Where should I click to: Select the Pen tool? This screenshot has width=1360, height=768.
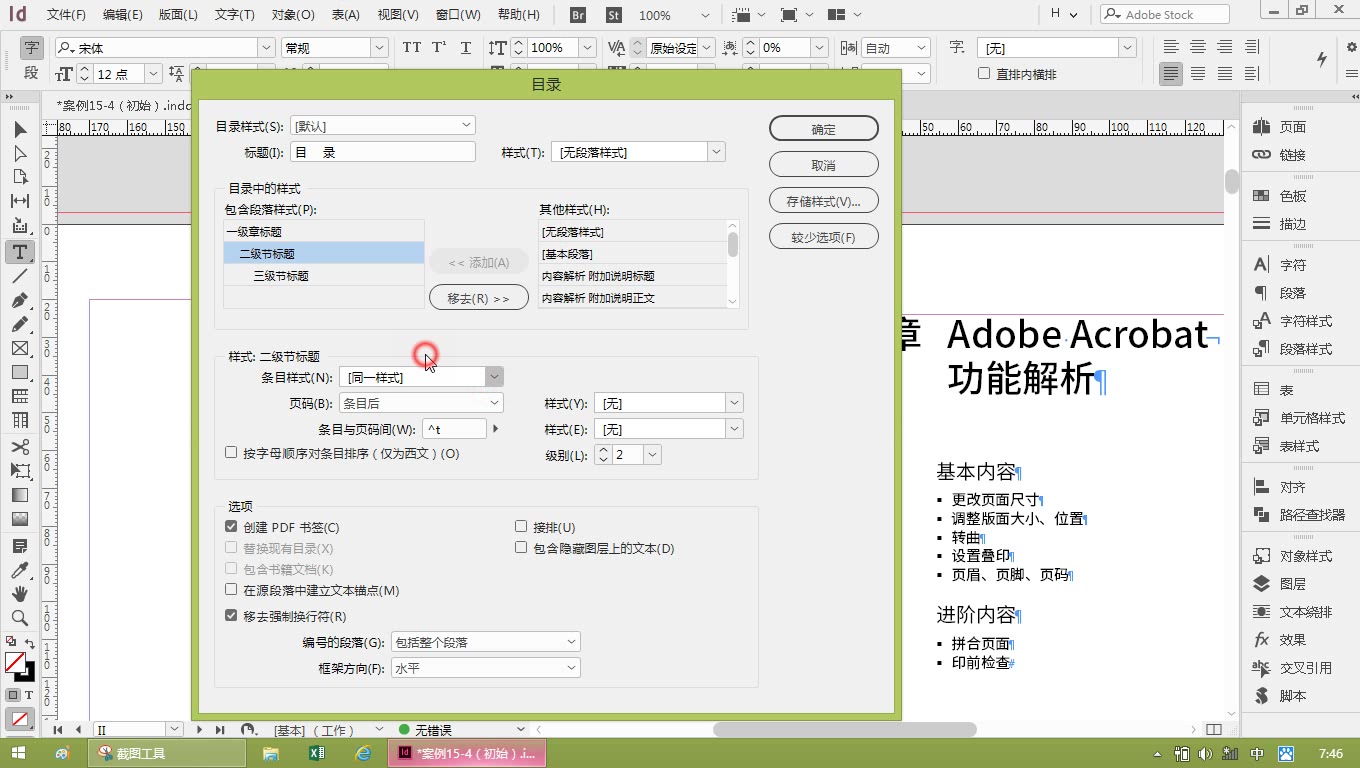point(19,301)
